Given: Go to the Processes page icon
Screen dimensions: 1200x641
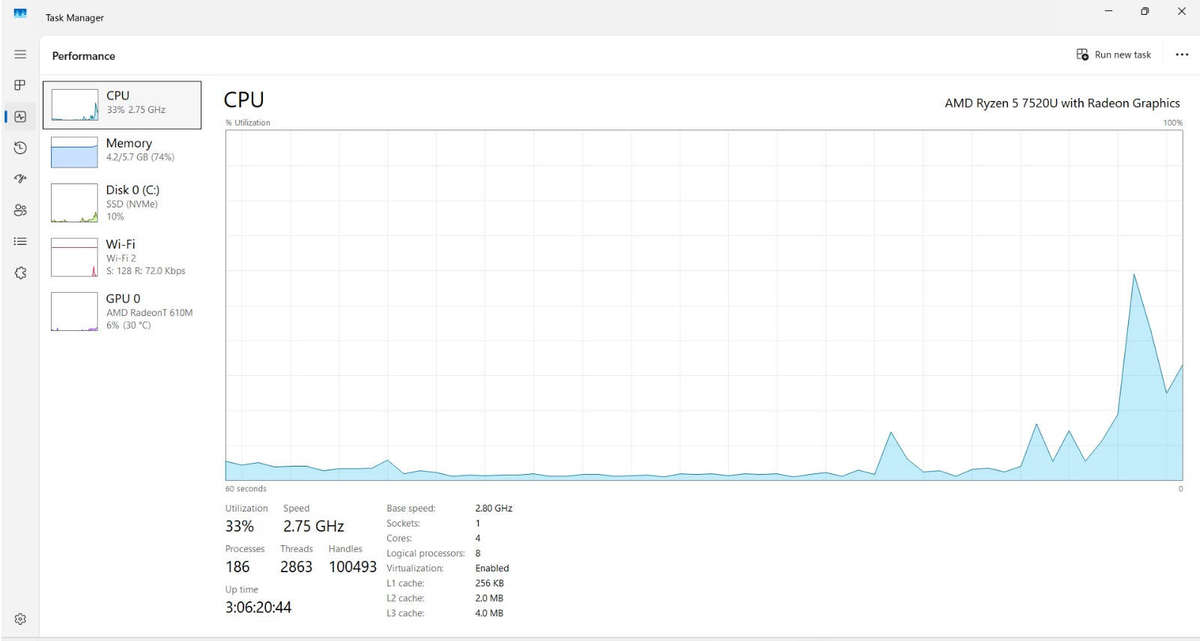Looking at the screenshot, I should 20,85.
